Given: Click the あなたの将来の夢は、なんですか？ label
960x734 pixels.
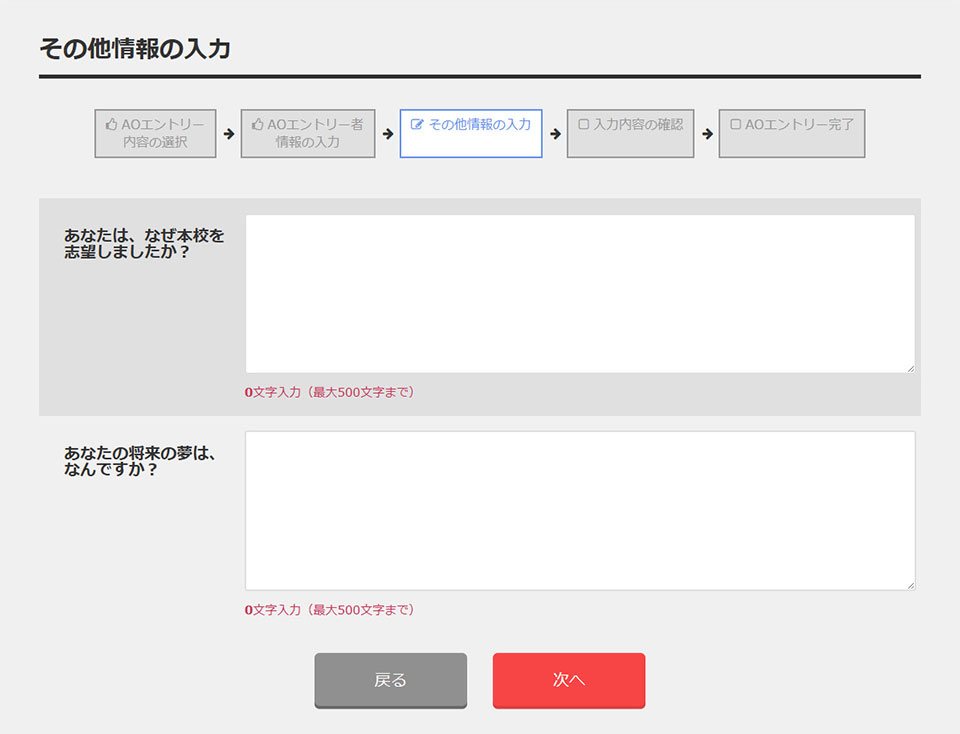Looking at the screenshot, I should coord(140,461).
